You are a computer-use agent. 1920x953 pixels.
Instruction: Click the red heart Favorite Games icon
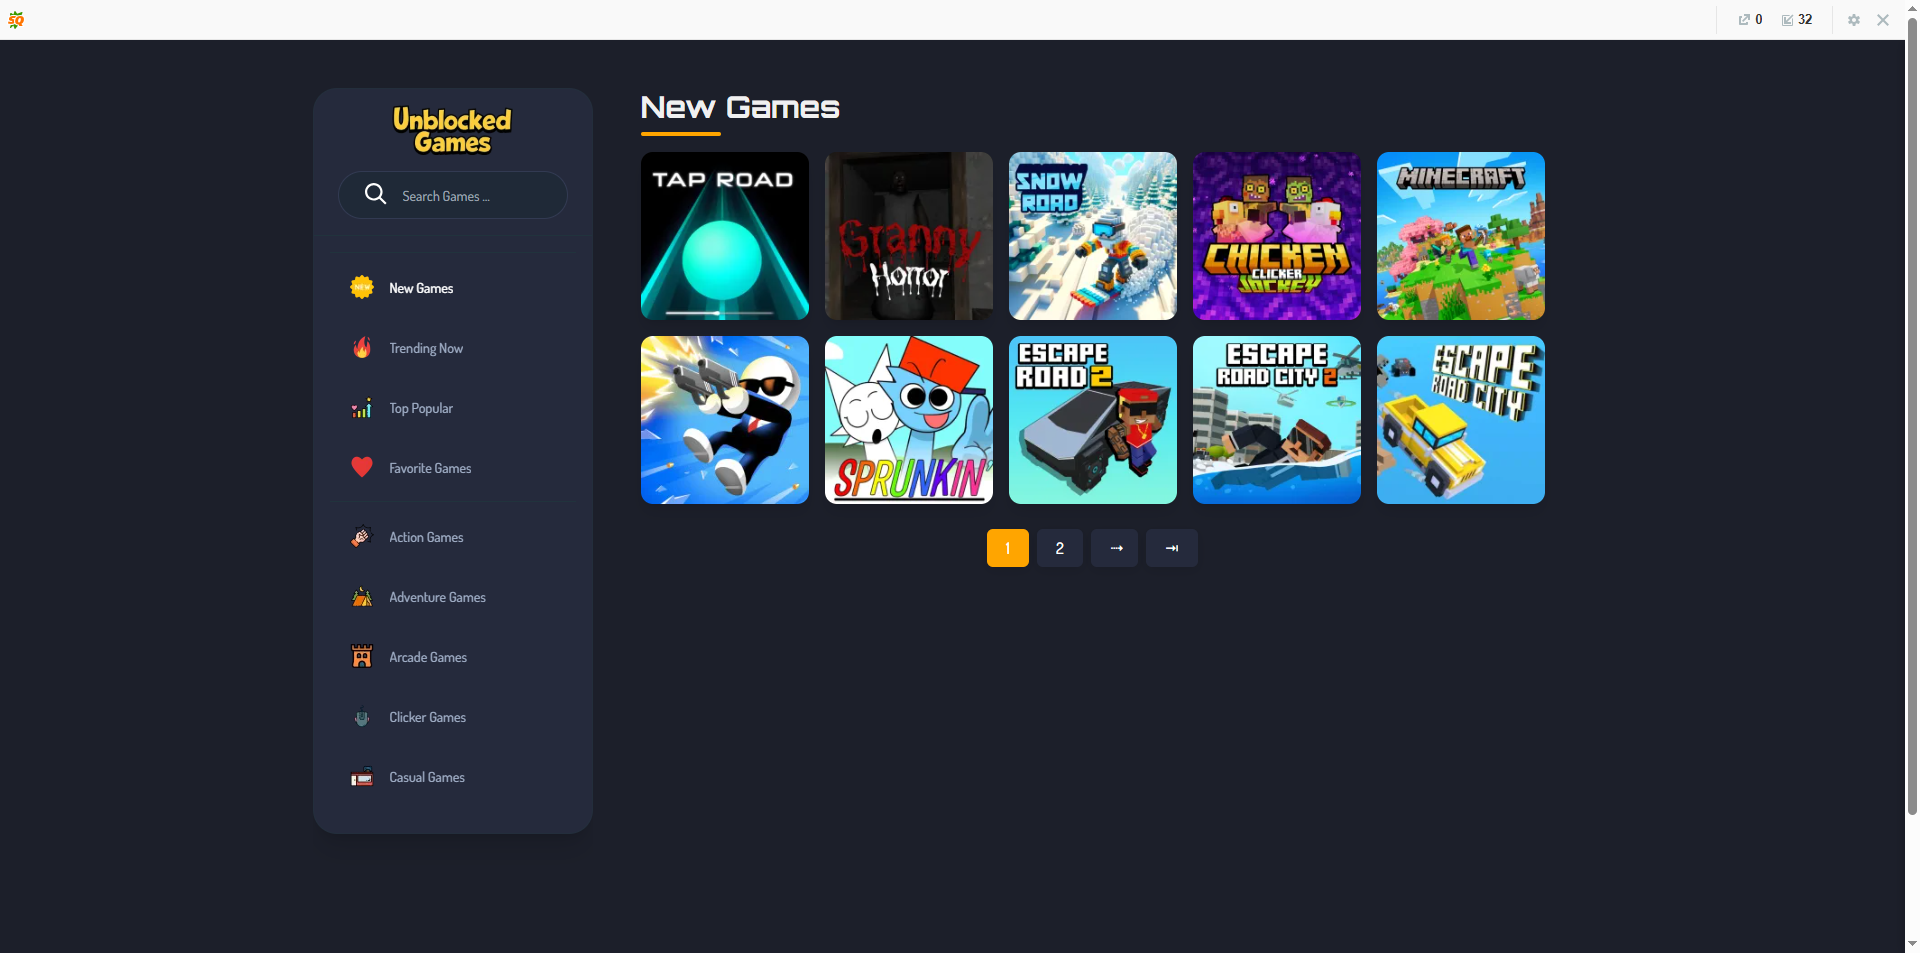click(362, 467)
